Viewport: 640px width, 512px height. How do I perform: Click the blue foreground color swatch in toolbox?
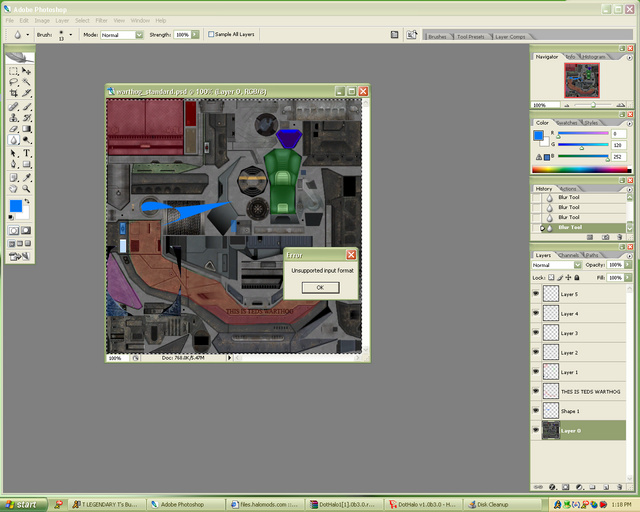coord(16,206)
